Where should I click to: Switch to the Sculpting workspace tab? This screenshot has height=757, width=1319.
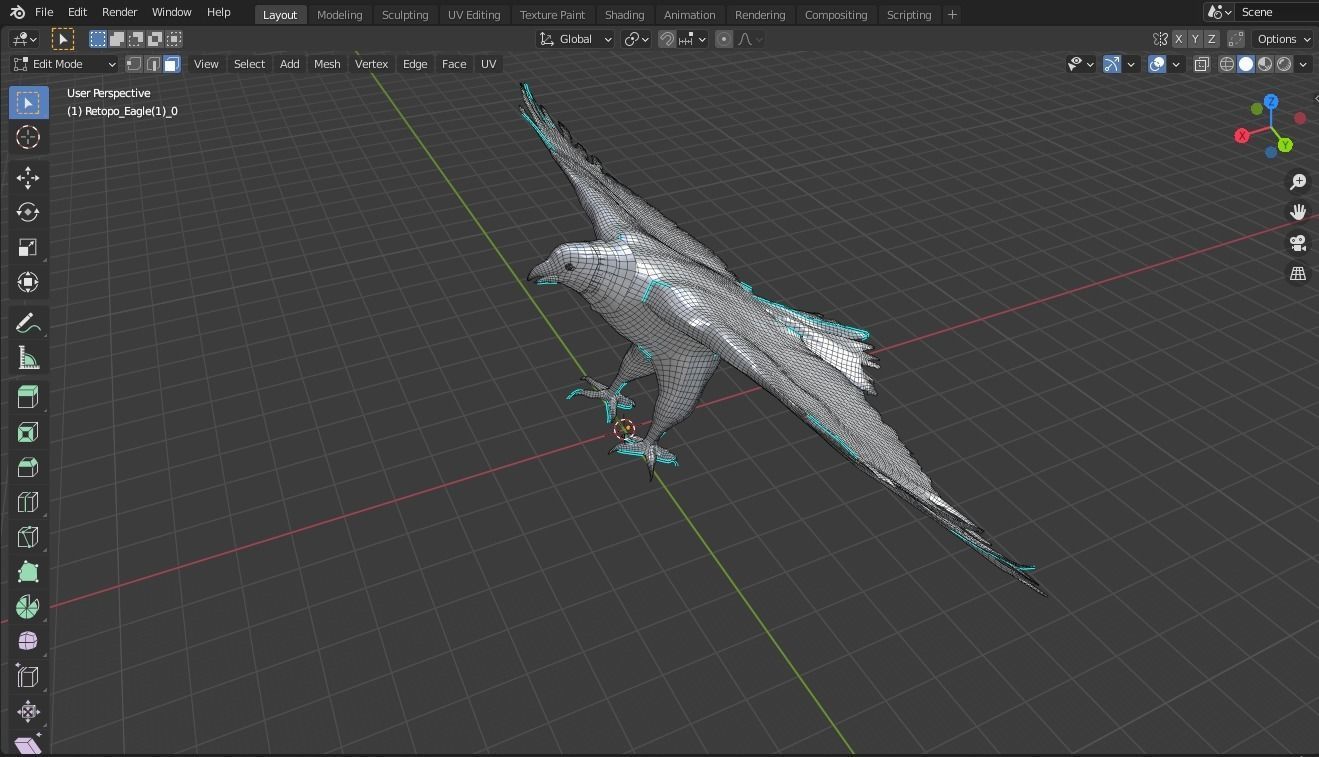tap(405, 14)
